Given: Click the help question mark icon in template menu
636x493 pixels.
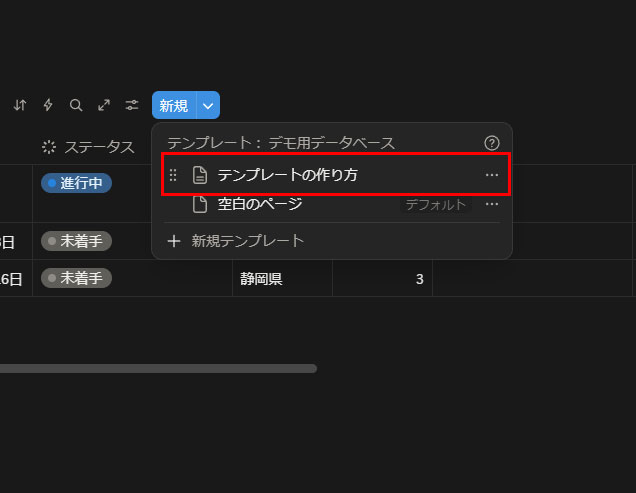Looking at the screenshot, I should tap(491, 143).
